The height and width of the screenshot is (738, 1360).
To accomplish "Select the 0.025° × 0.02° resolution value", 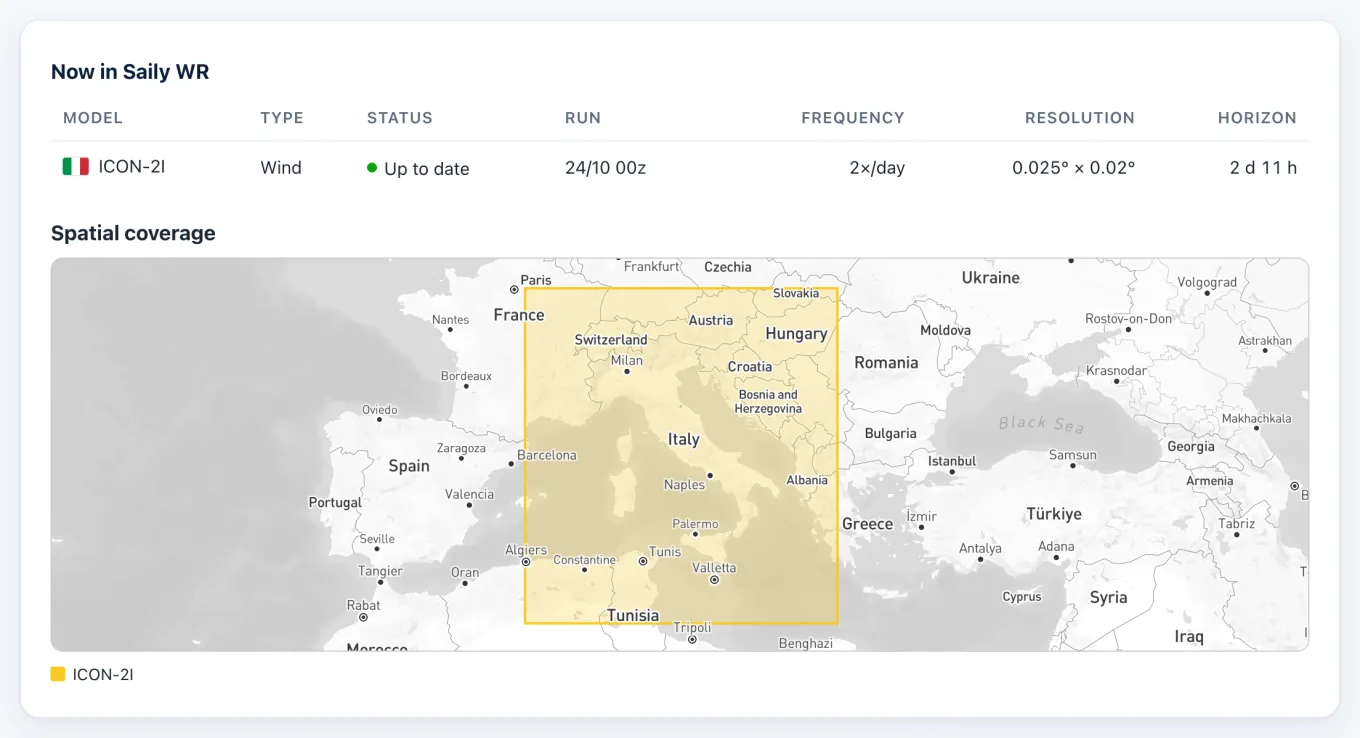I will (x=1074, y=168).
